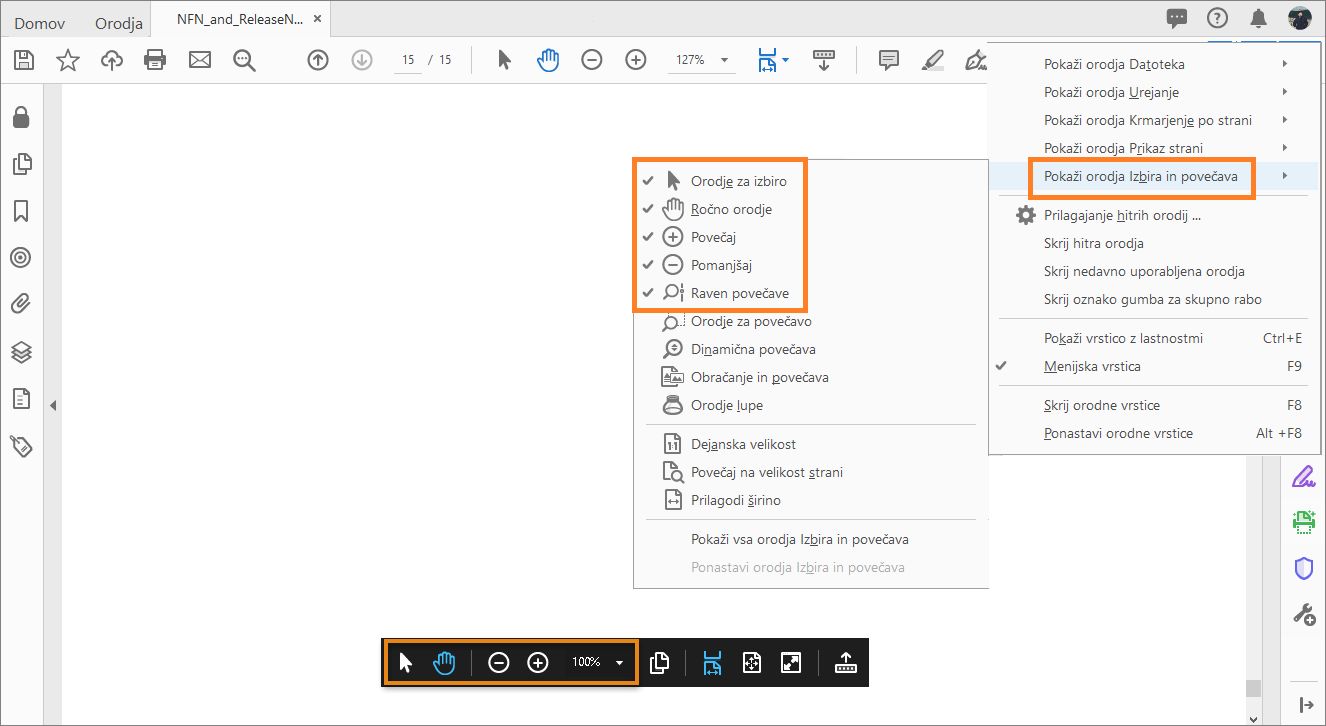
Task: Click zoom in plus in the top toolbar
Action: [636, 60]
